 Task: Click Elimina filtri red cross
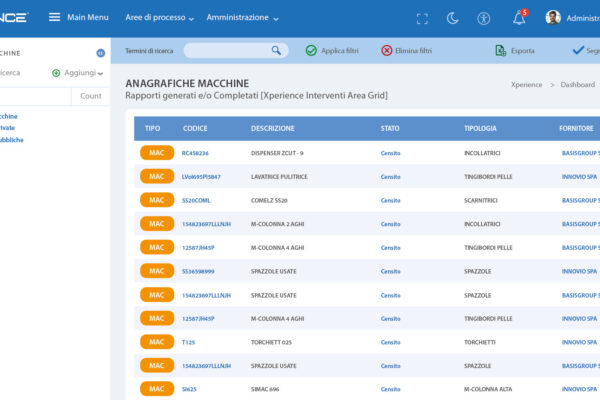tap(387, 50)
